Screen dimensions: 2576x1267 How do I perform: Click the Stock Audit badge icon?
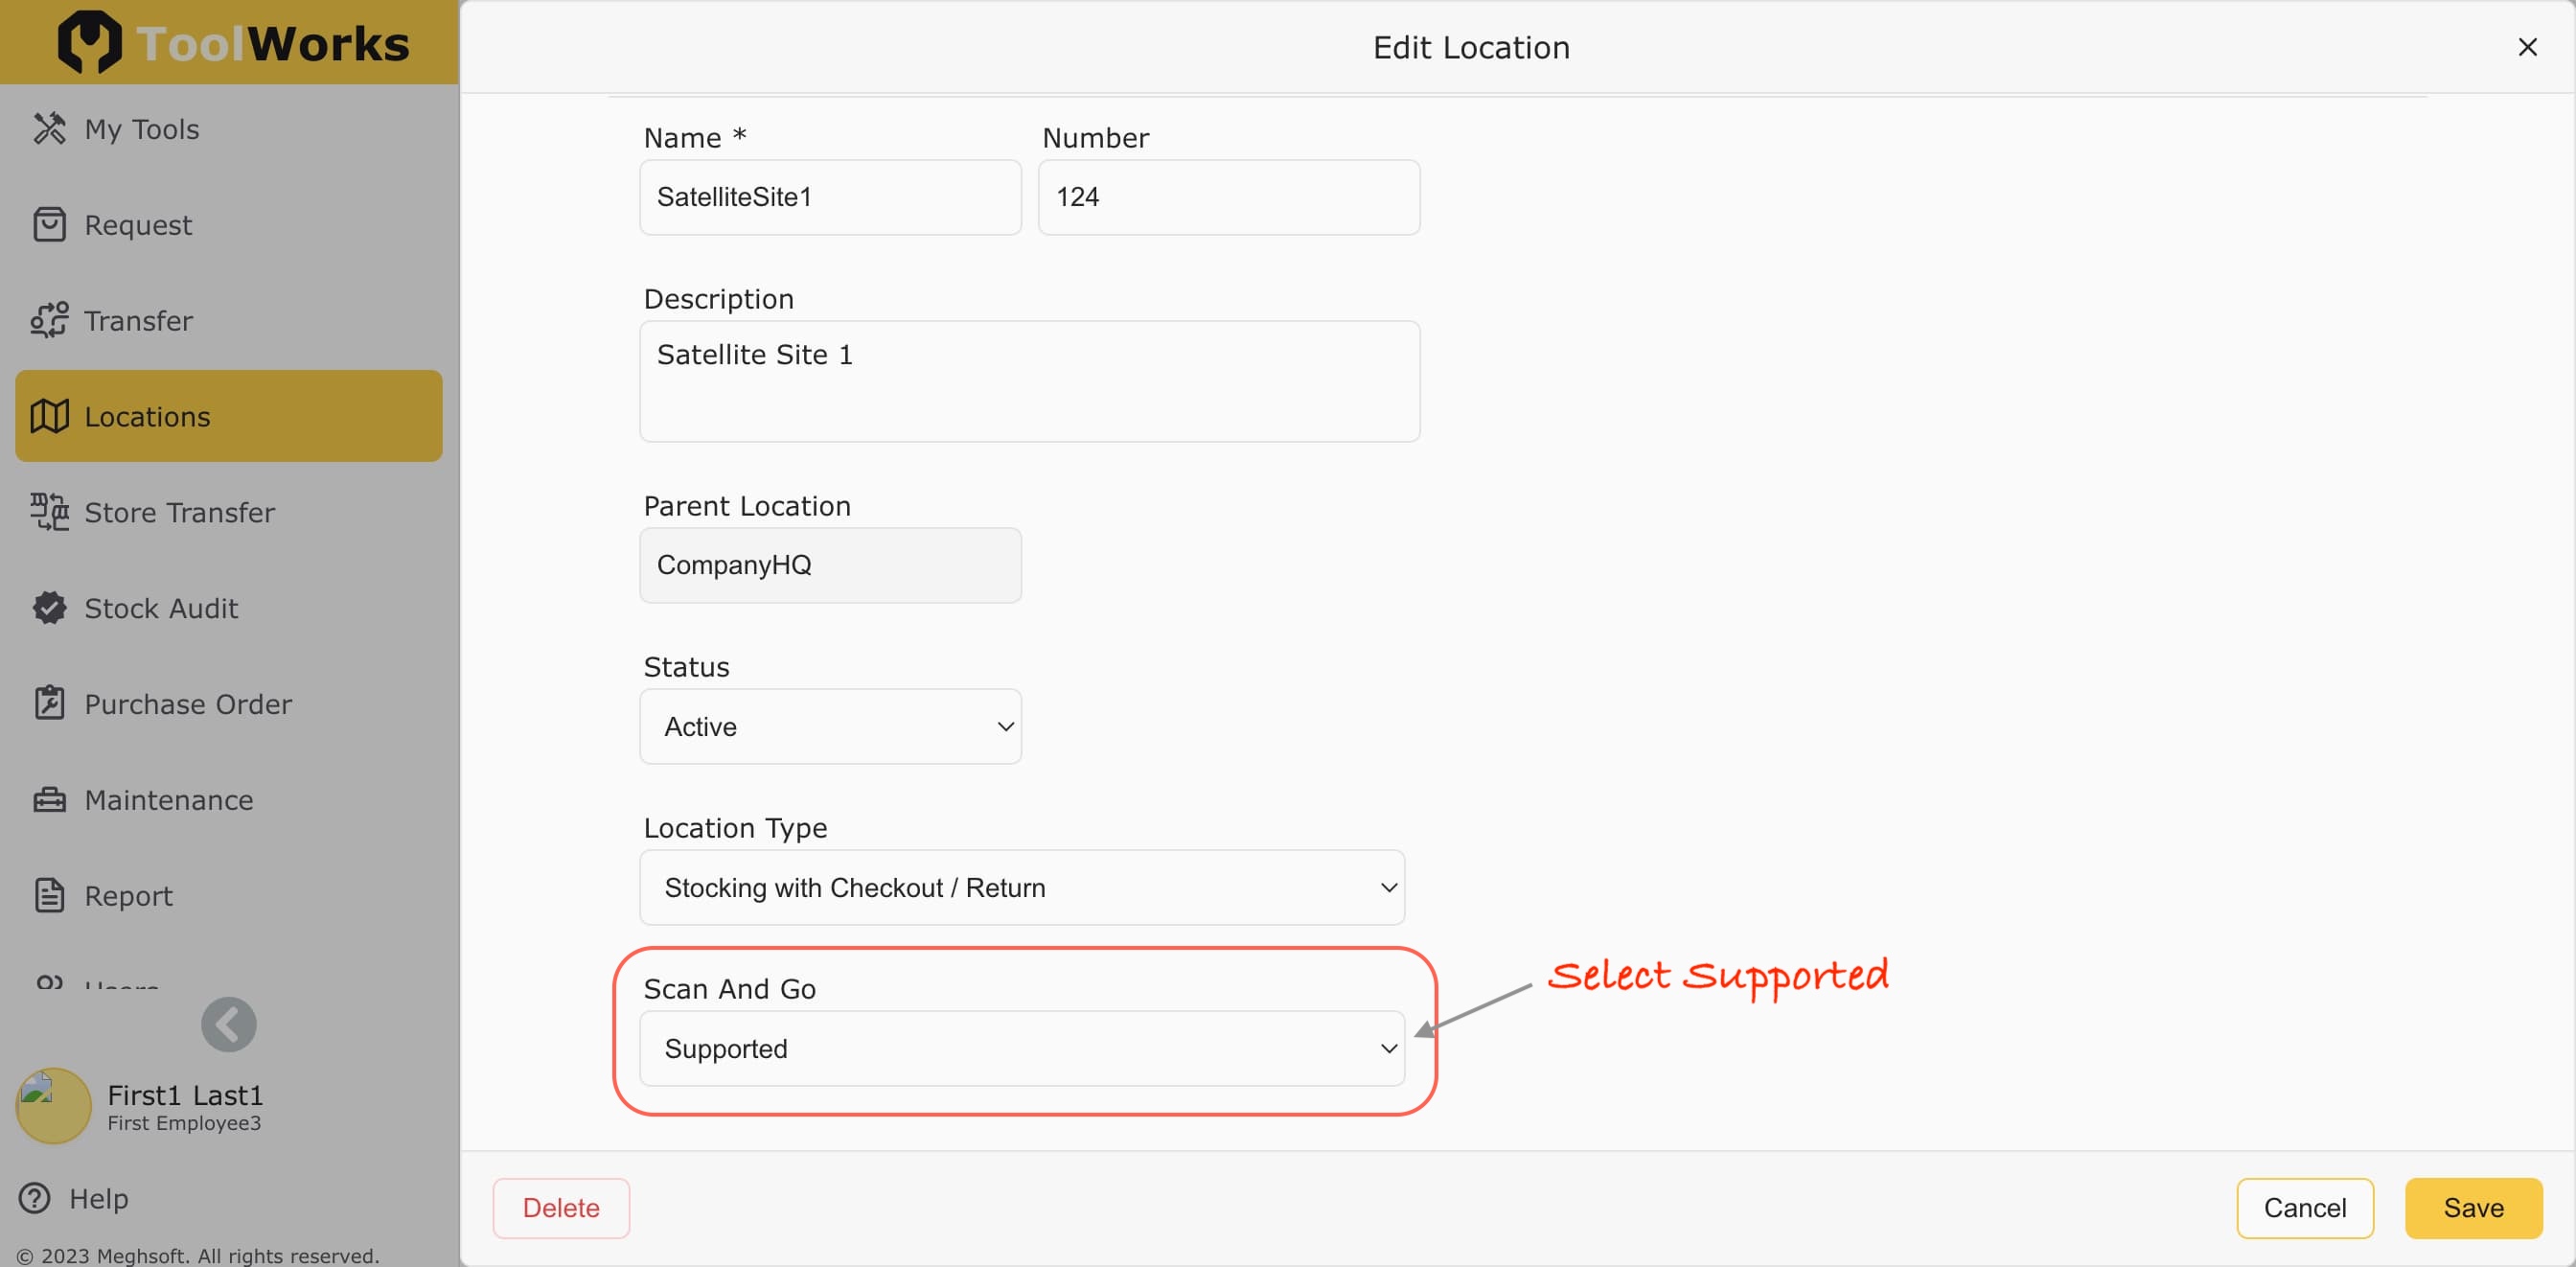click(x=49, y=608)
